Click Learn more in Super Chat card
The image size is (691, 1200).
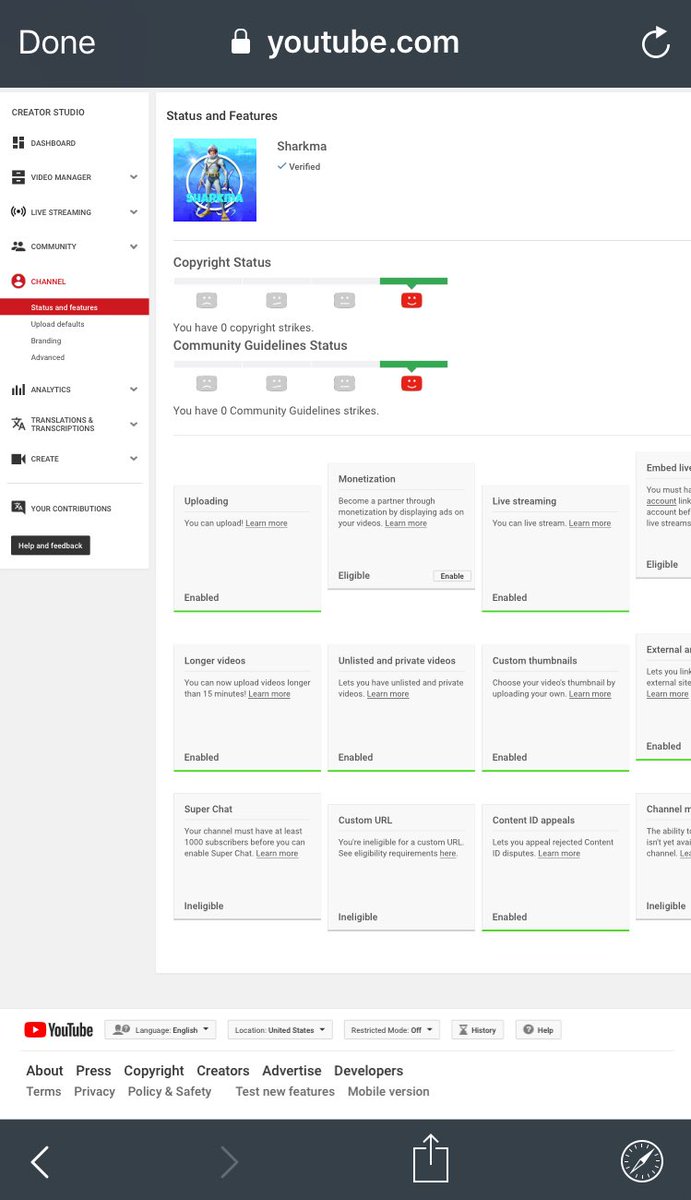277,853
